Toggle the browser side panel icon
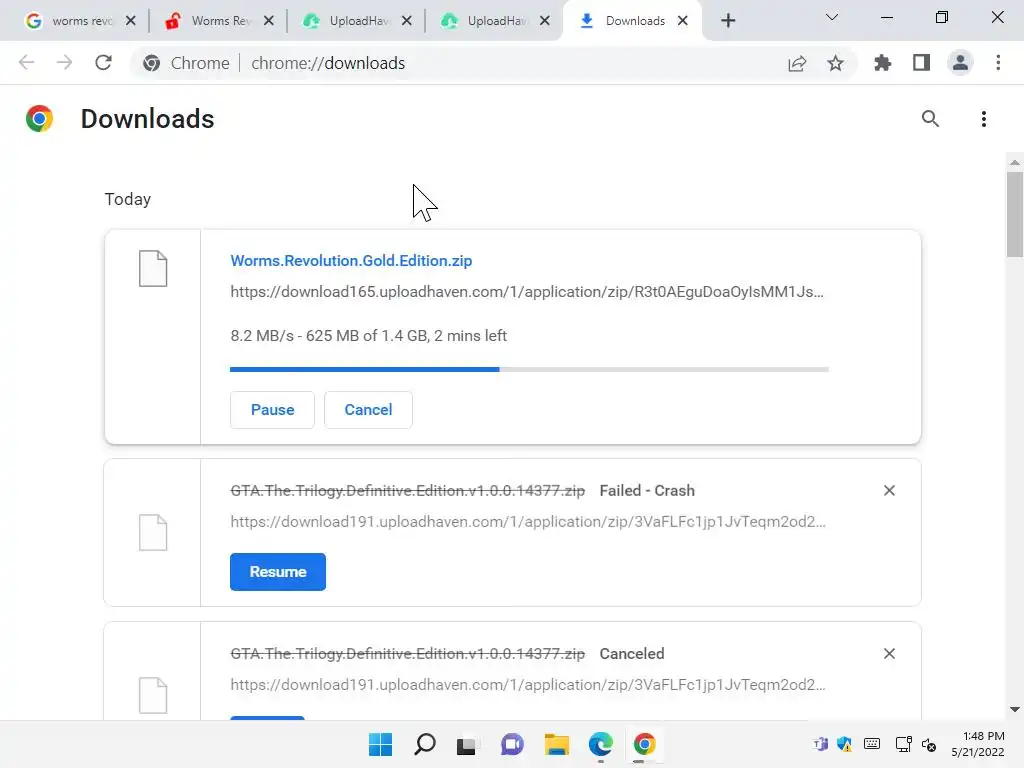This screenshot has width=1024, height=768. click(x=921, y=63)
